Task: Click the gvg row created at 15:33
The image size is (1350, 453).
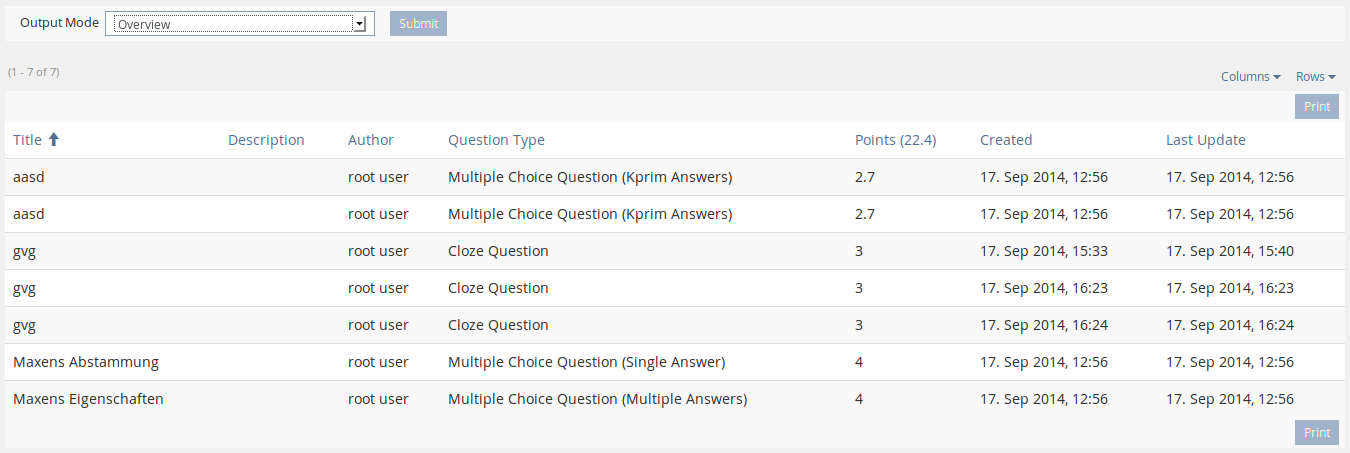Action: 25,251
